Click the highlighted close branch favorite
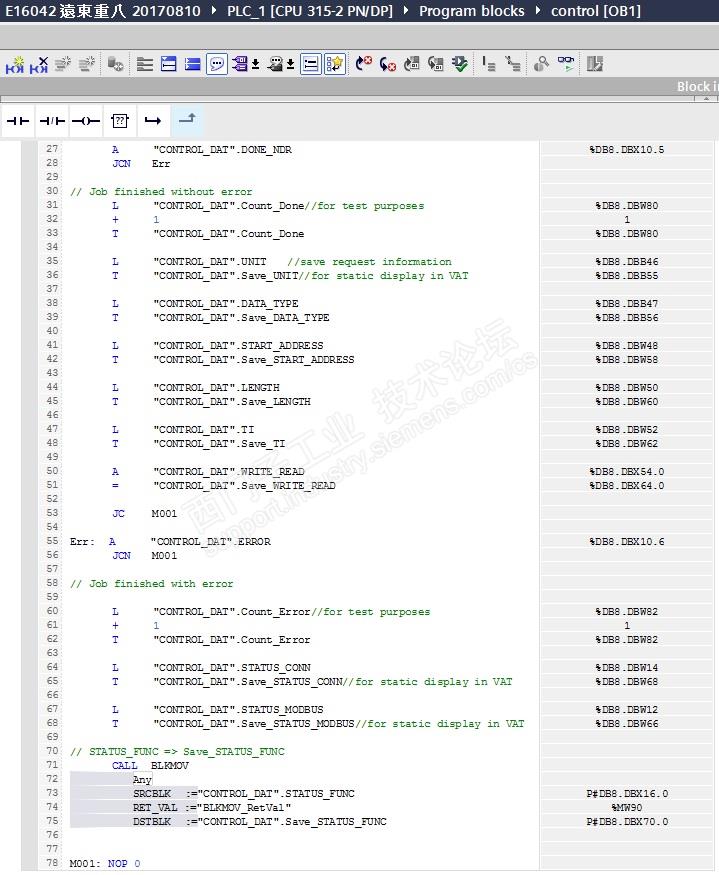 pyautogui.click(x=187, y=119)
